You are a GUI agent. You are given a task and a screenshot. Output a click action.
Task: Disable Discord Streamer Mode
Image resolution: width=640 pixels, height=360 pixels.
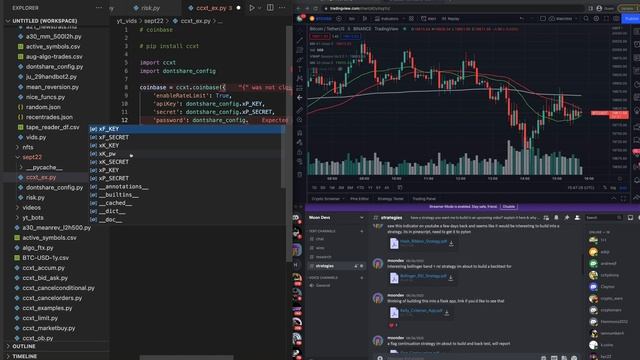(x=509, y=207)
